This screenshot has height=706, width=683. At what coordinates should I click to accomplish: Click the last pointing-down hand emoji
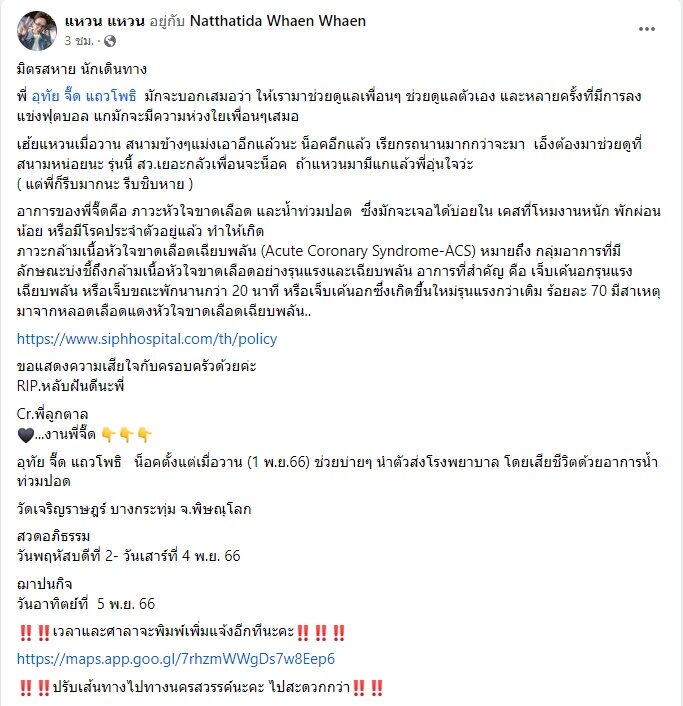tap(144, 434)
